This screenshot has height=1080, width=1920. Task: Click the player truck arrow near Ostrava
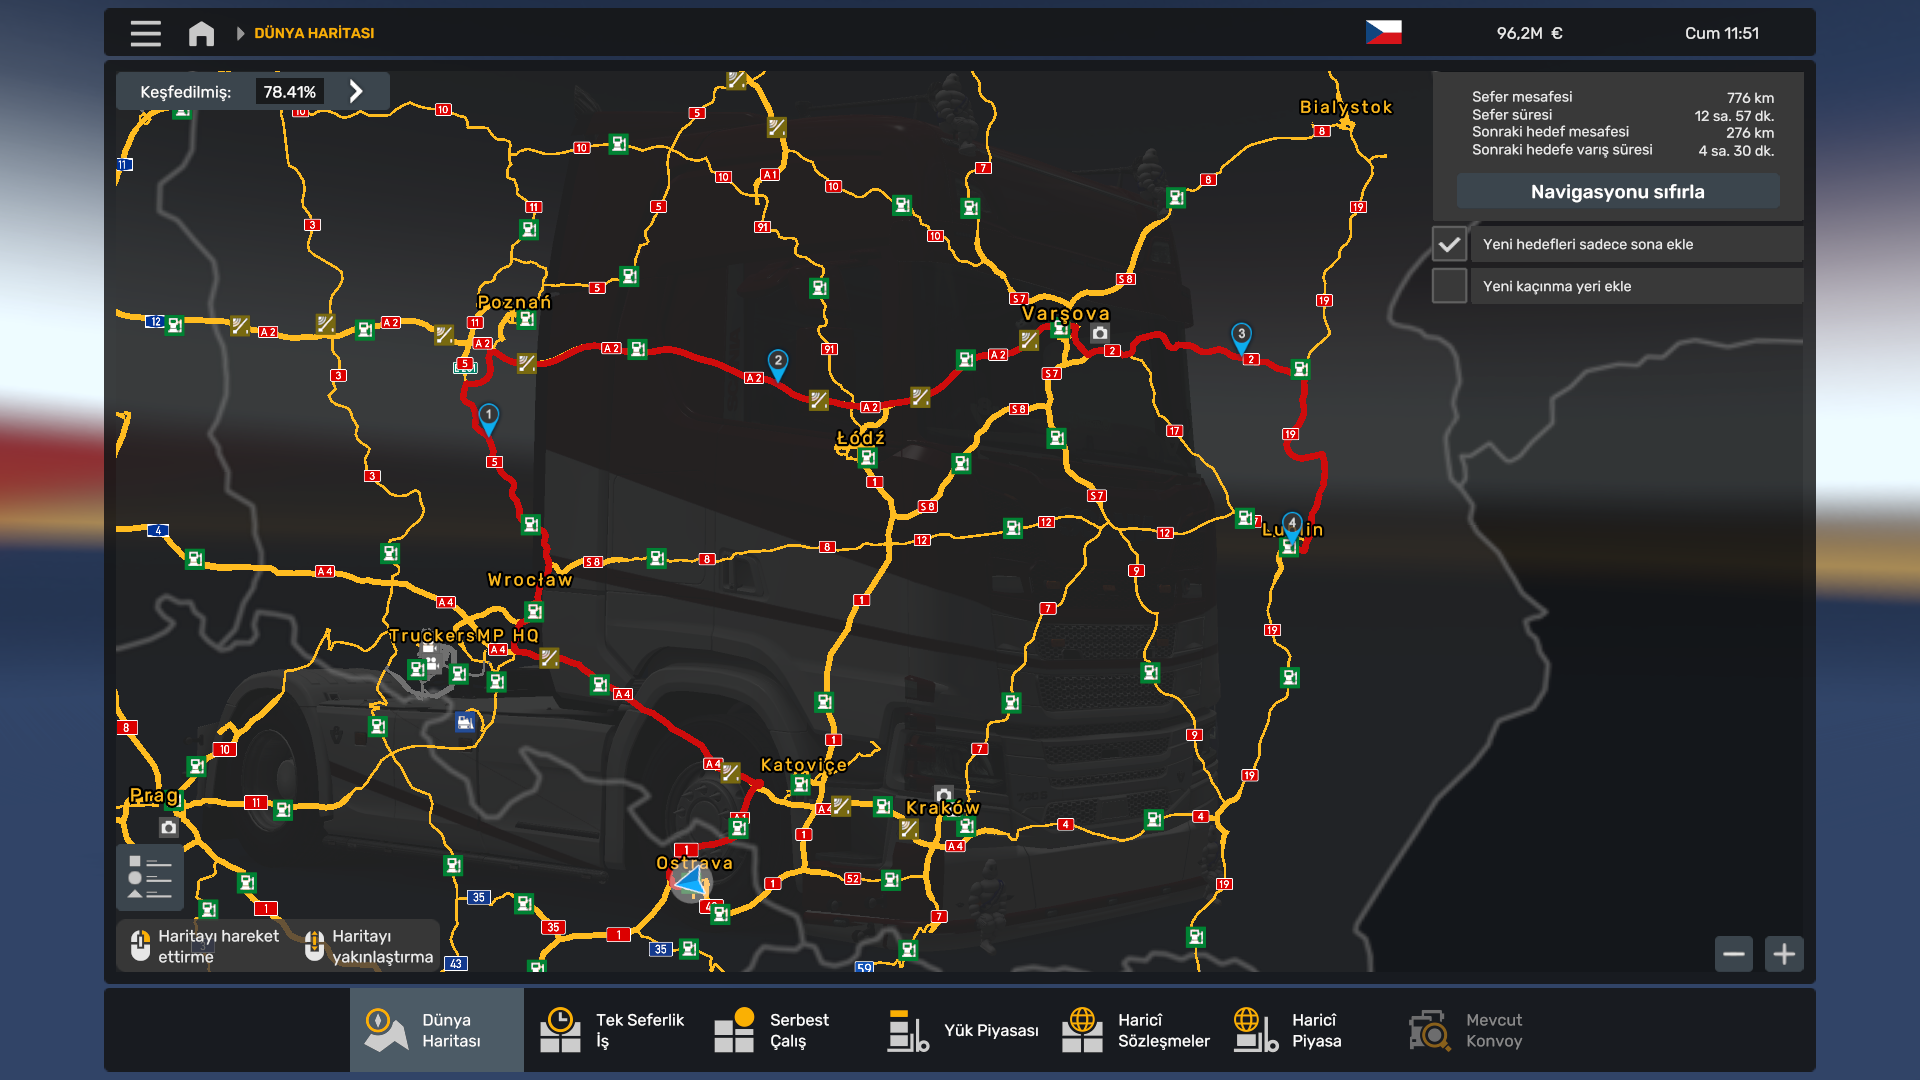click(x=690, y=882)
